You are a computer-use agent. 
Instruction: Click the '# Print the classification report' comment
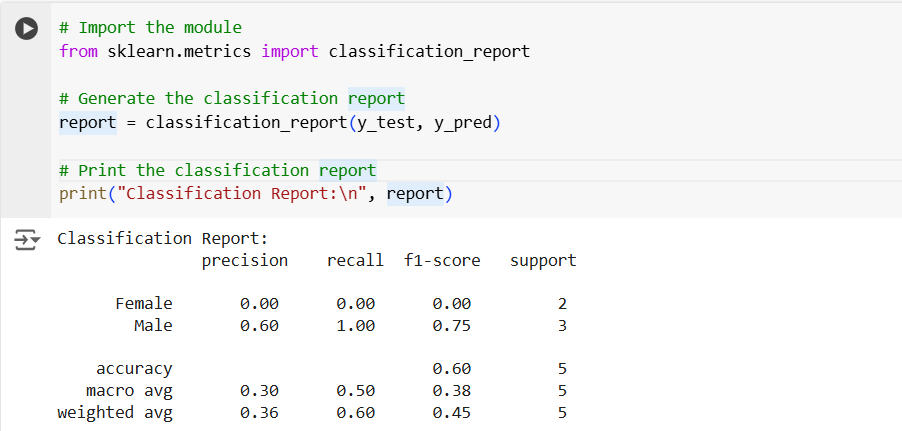[x=217, y=170]
